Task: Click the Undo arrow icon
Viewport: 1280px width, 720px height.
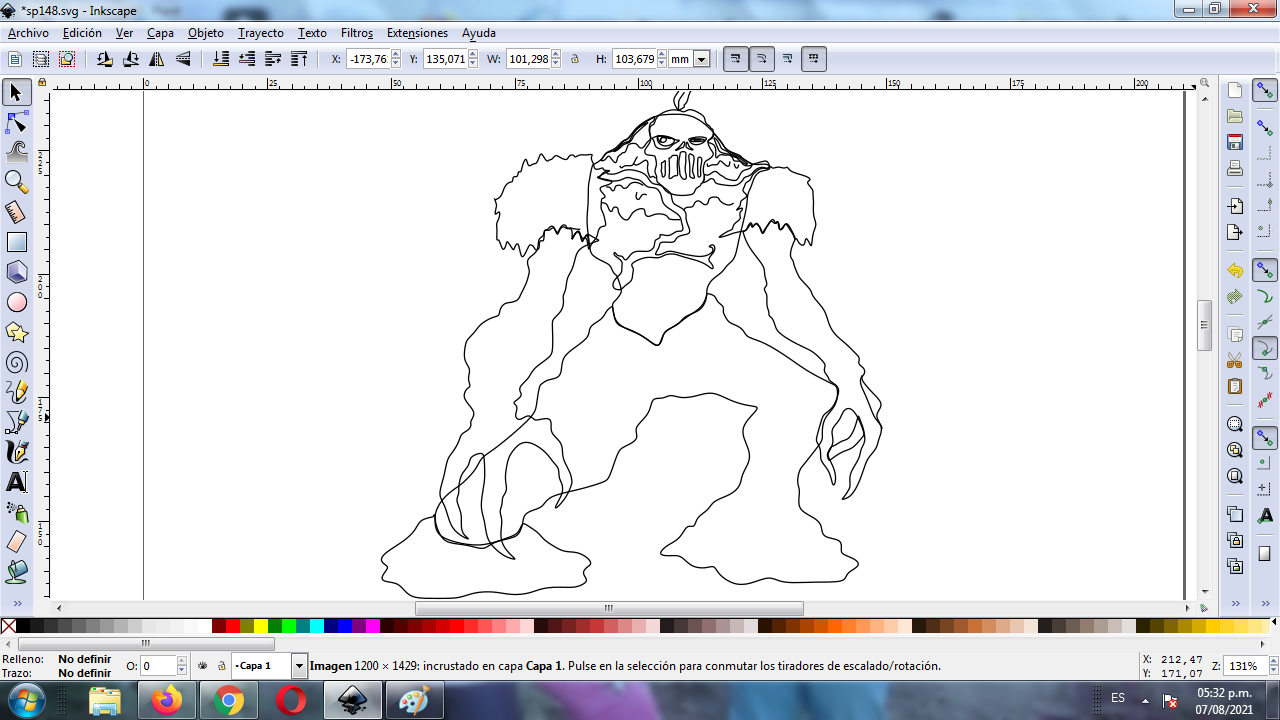Action: pyautogui.click(x=1235, y=271)
